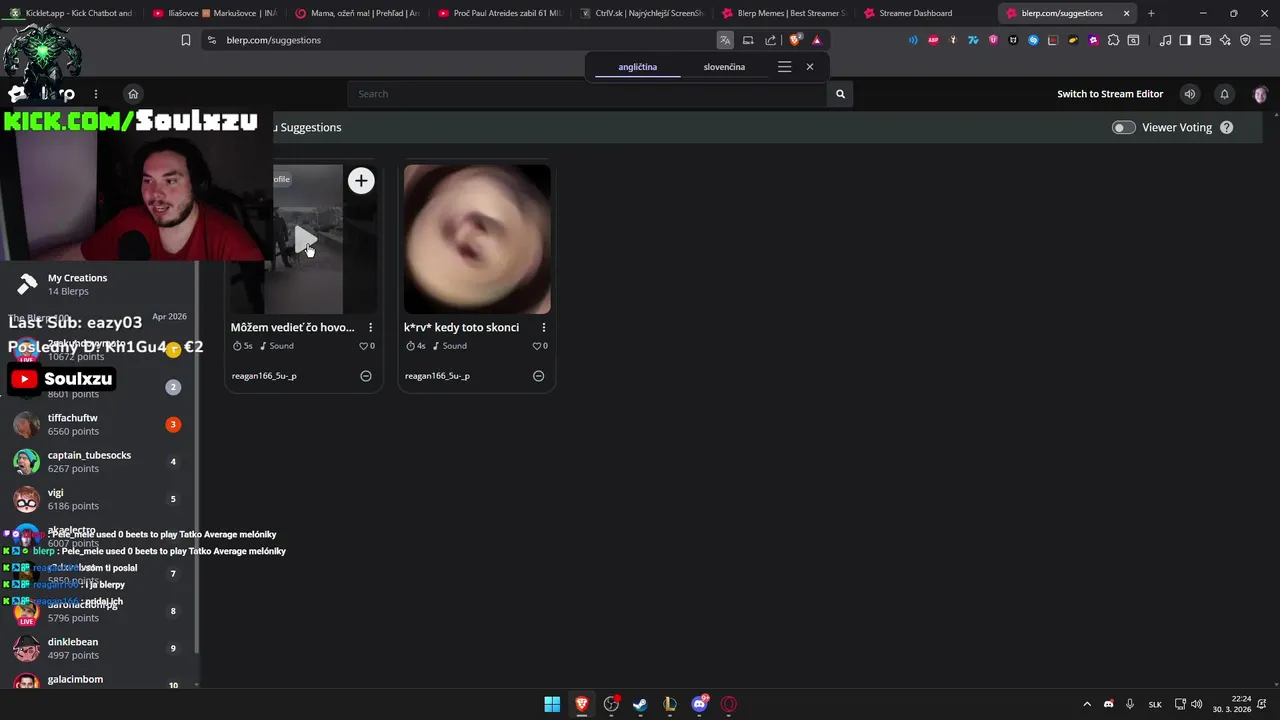Like the 'k*rv* kedy toto skonci' blerp
The width and height of the screenshot is (1280, 720).
pyautogui.click(x=536, y=346)
